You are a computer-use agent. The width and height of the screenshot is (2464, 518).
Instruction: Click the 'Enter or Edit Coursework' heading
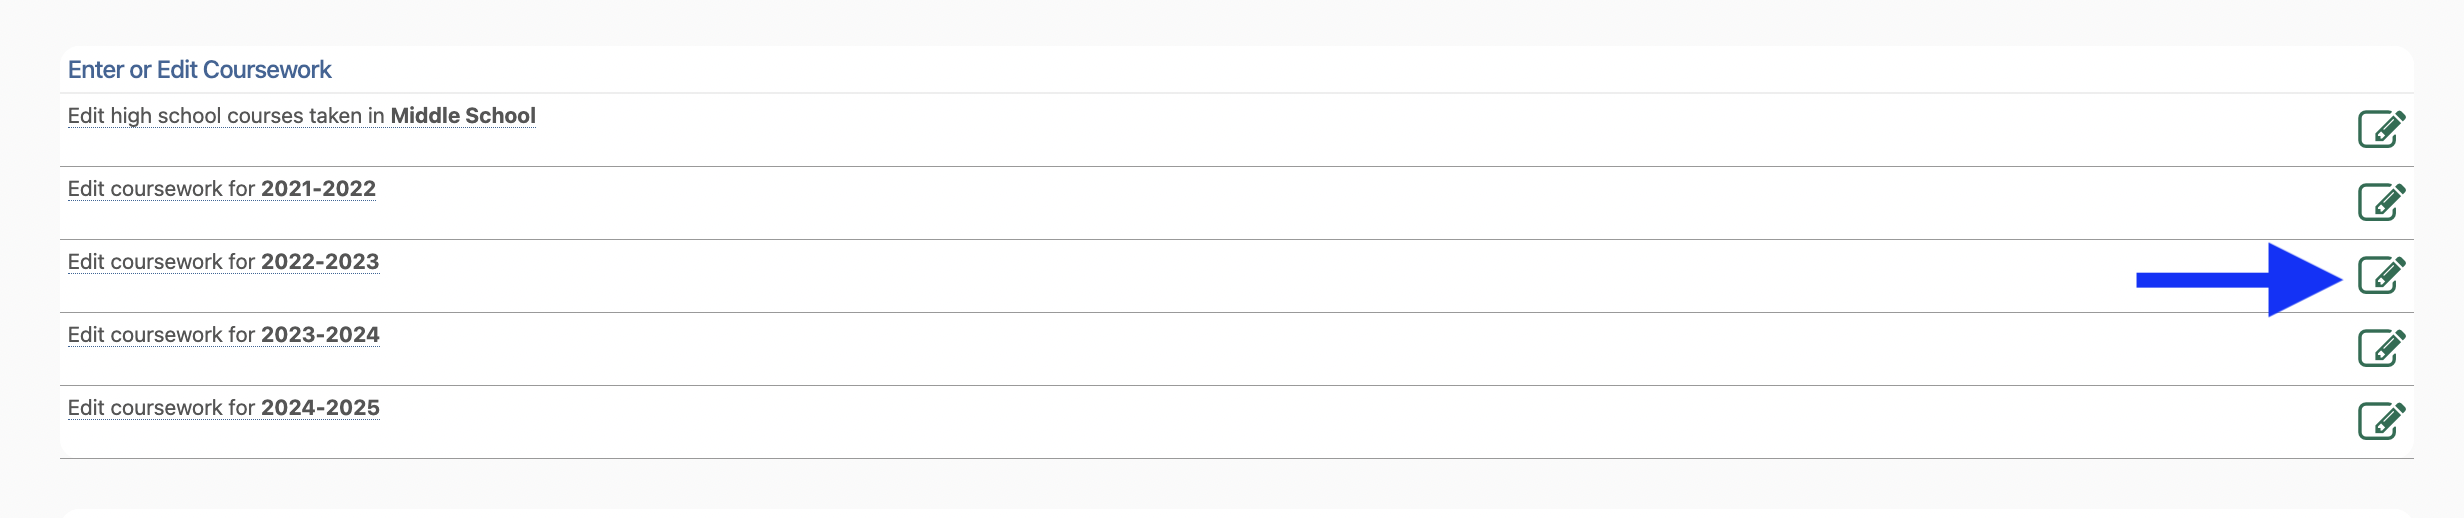pyautogui.click(x=199, y=70)
